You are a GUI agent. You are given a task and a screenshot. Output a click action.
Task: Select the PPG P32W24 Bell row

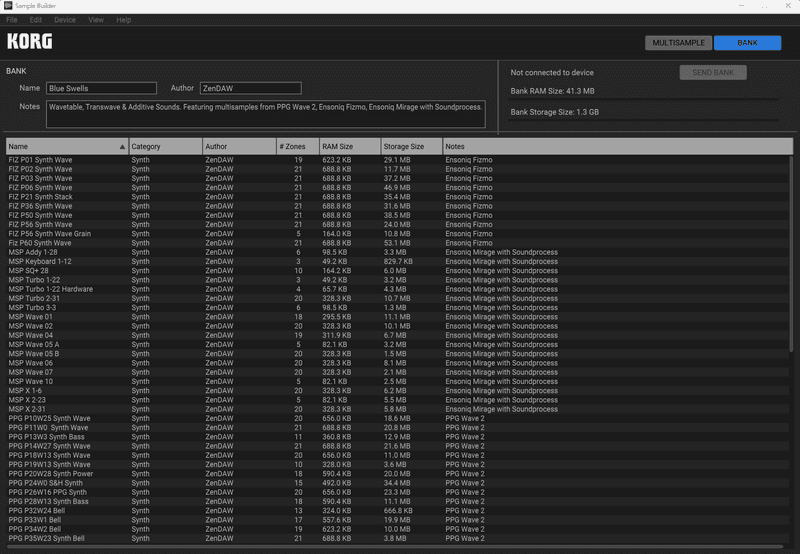(x=397, y=511)
